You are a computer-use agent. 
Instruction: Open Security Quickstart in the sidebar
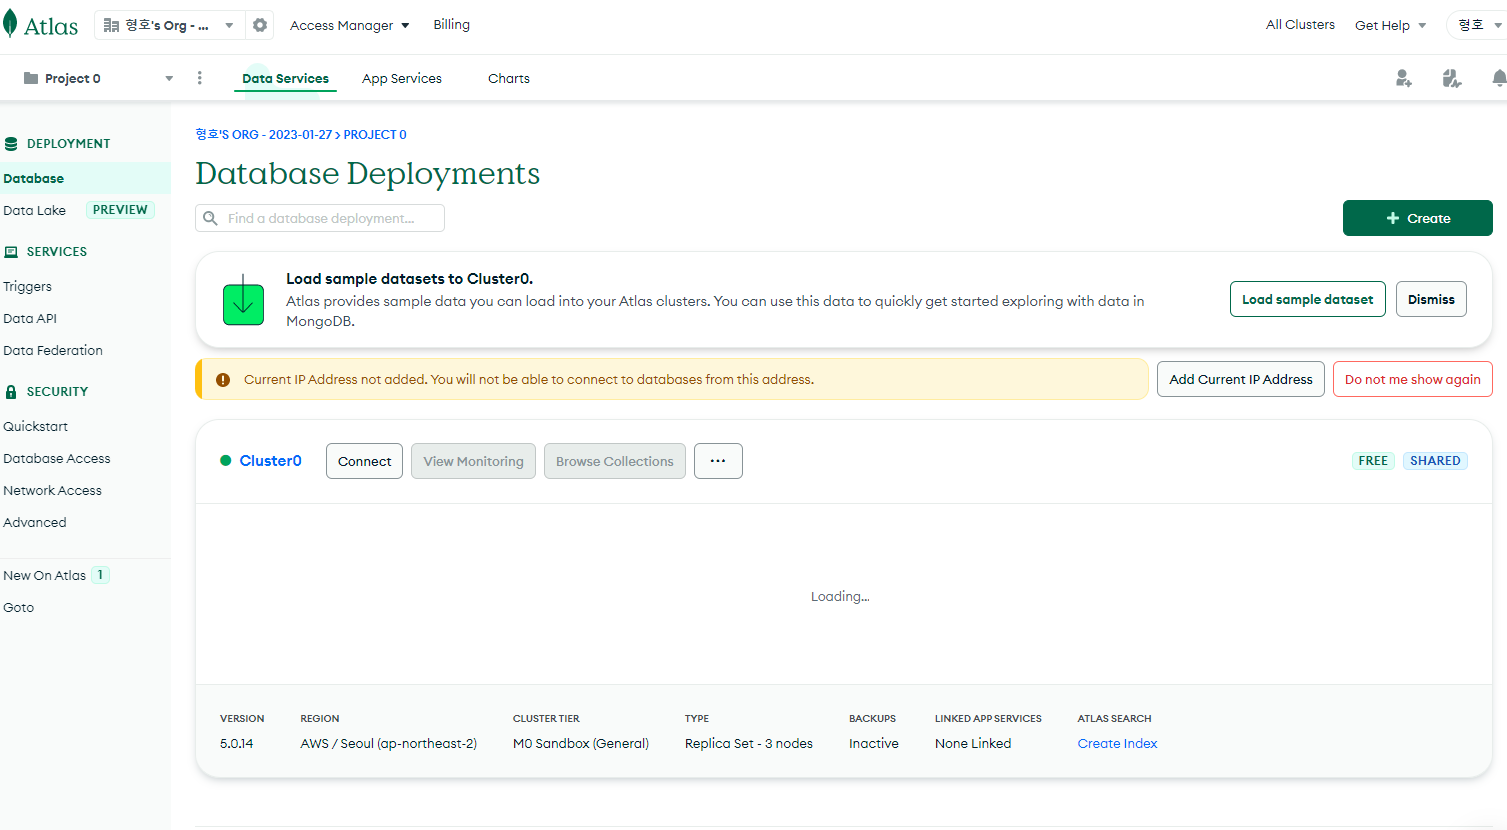(x=35, y=426)
